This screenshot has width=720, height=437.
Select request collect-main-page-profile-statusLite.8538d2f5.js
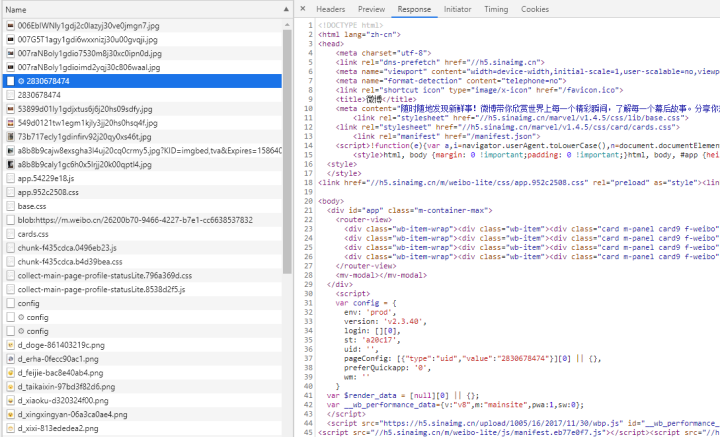[142, 290]
